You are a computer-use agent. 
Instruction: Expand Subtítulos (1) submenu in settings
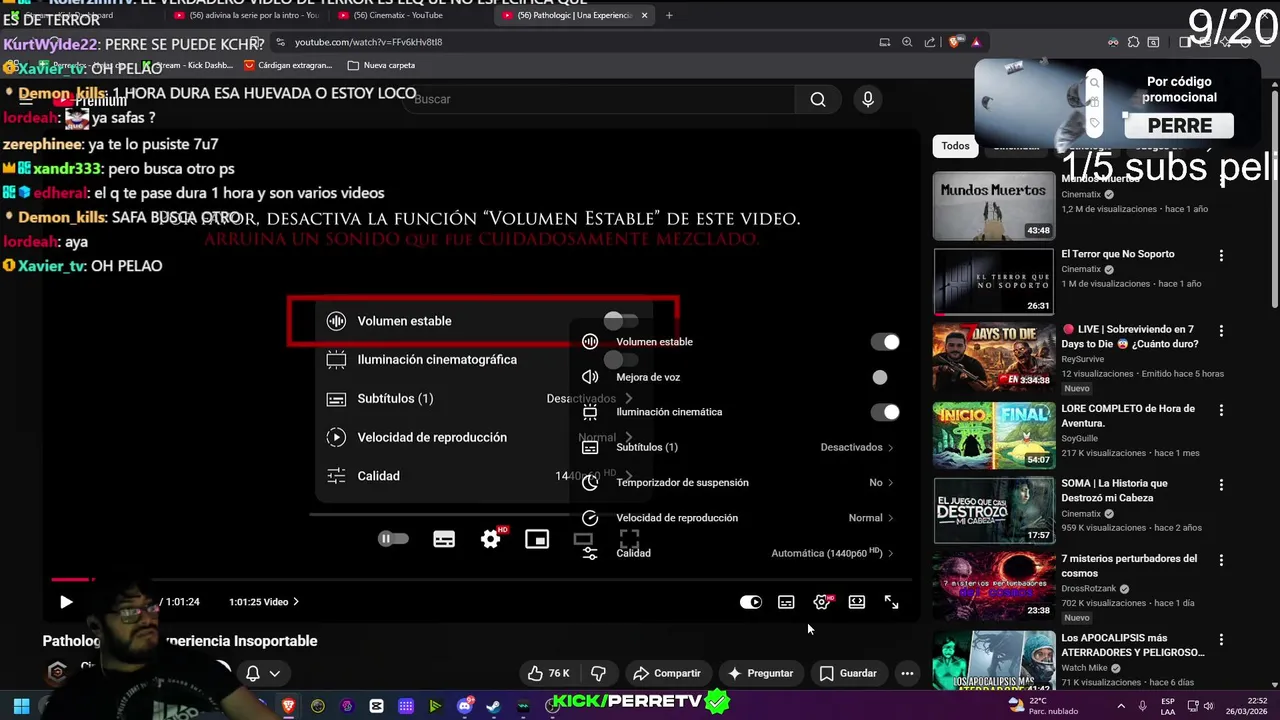click(x=738, y=447)
